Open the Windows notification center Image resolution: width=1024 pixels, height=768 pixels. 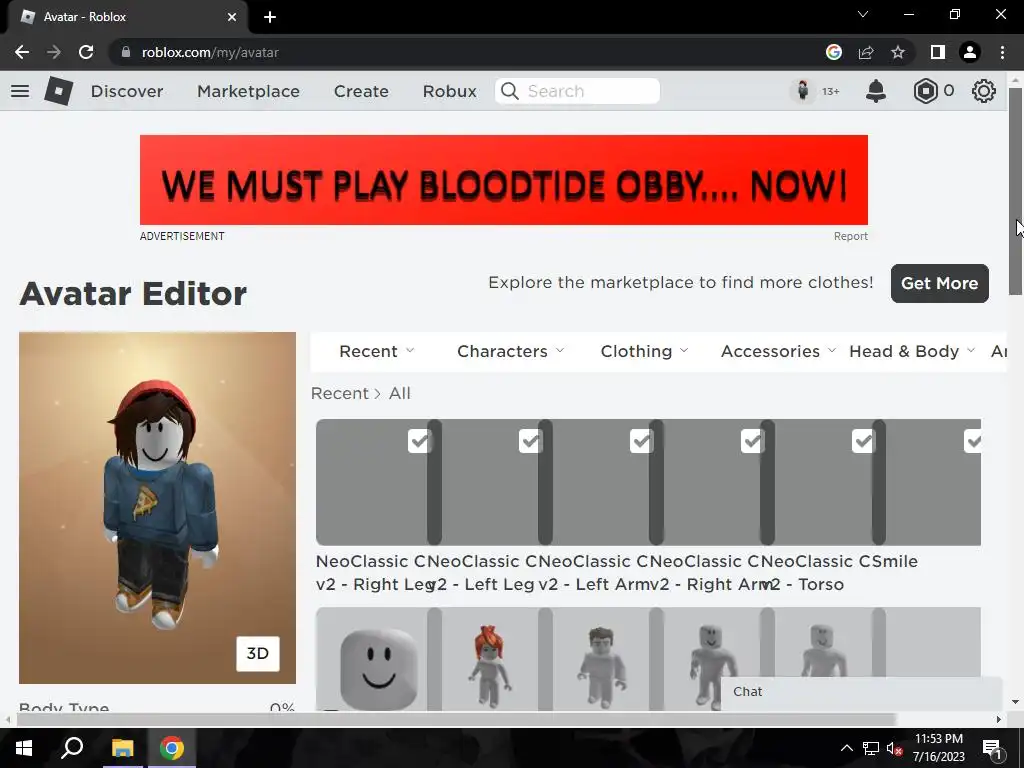[992, 749]
